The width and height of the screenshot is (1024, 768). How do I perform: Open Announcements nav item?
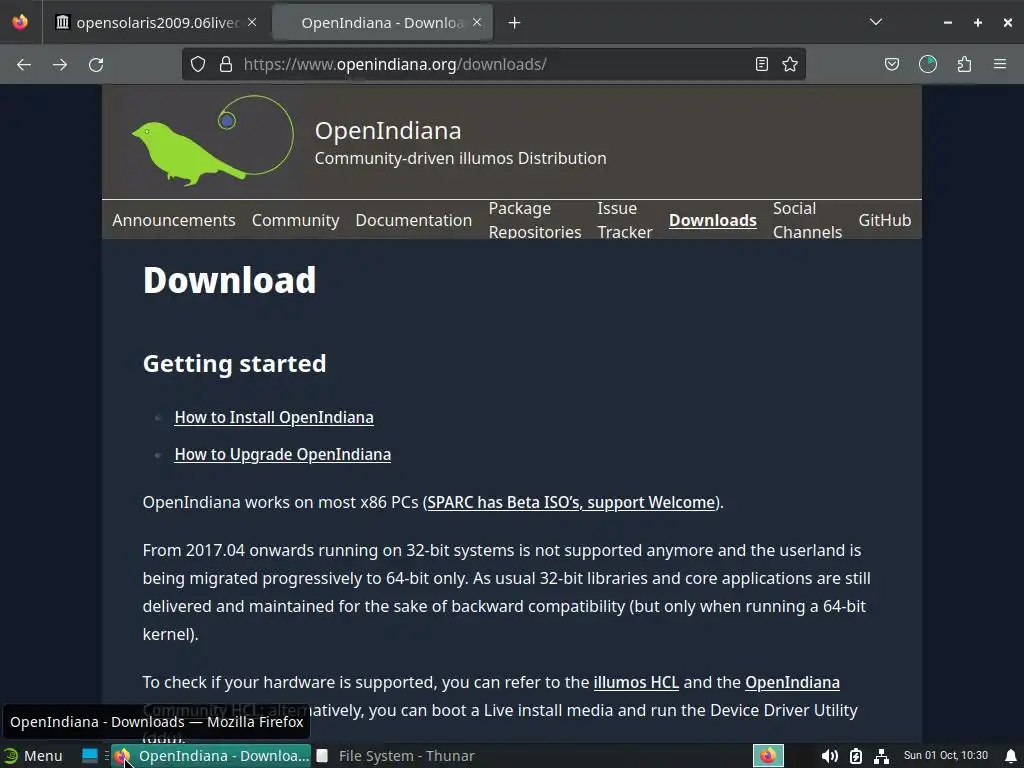coord(174,220)
